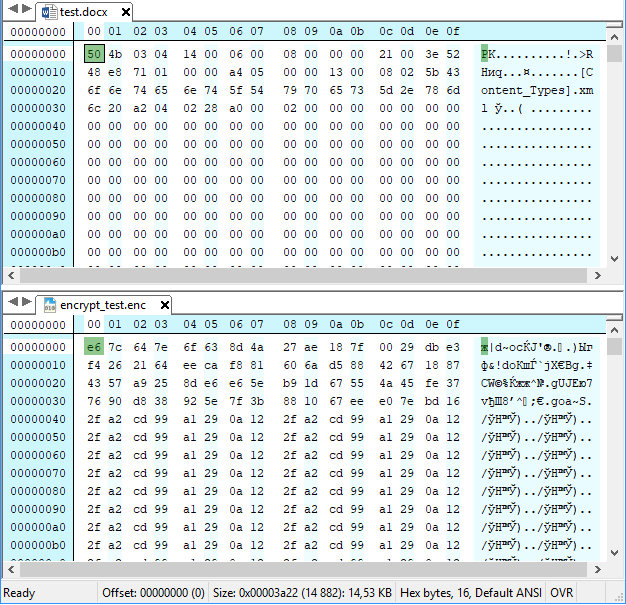
Task: Click the Offset indicator in status bar
Action: [153, 593]
